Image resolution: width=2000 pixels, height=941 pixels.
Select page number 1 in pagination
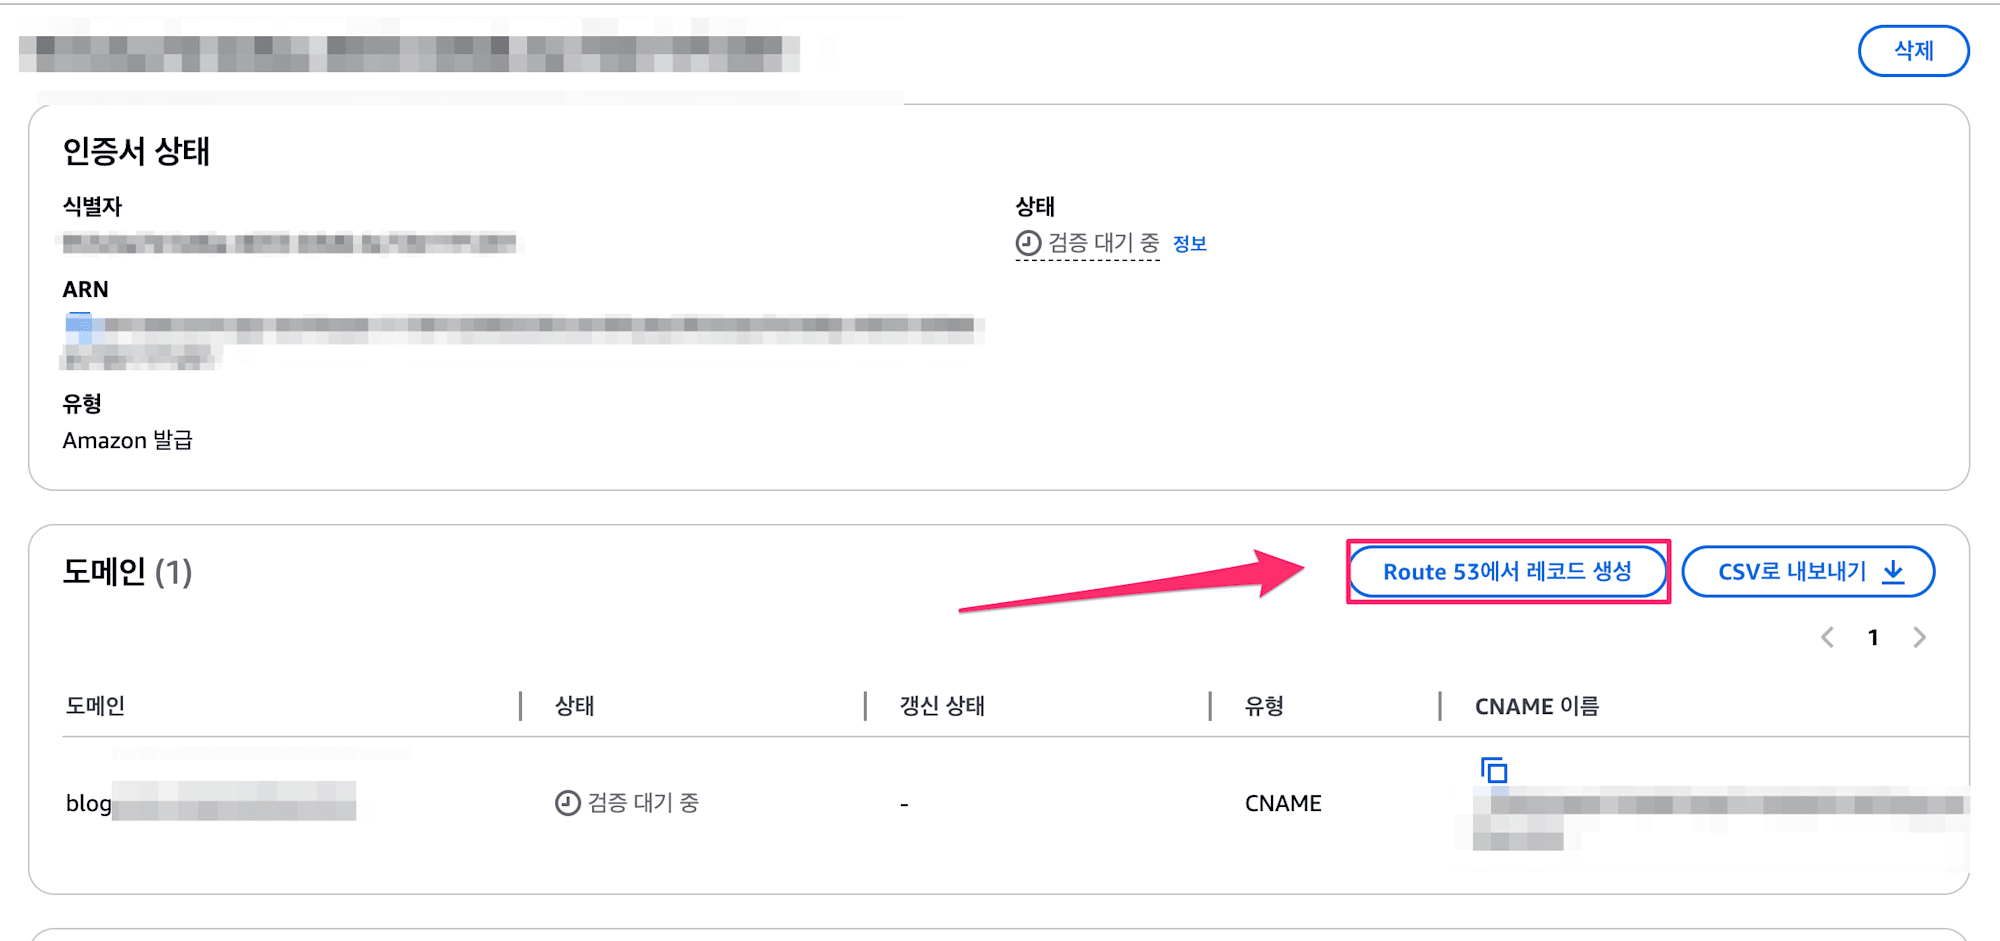pyautogui.click(x=1873, y=637)
